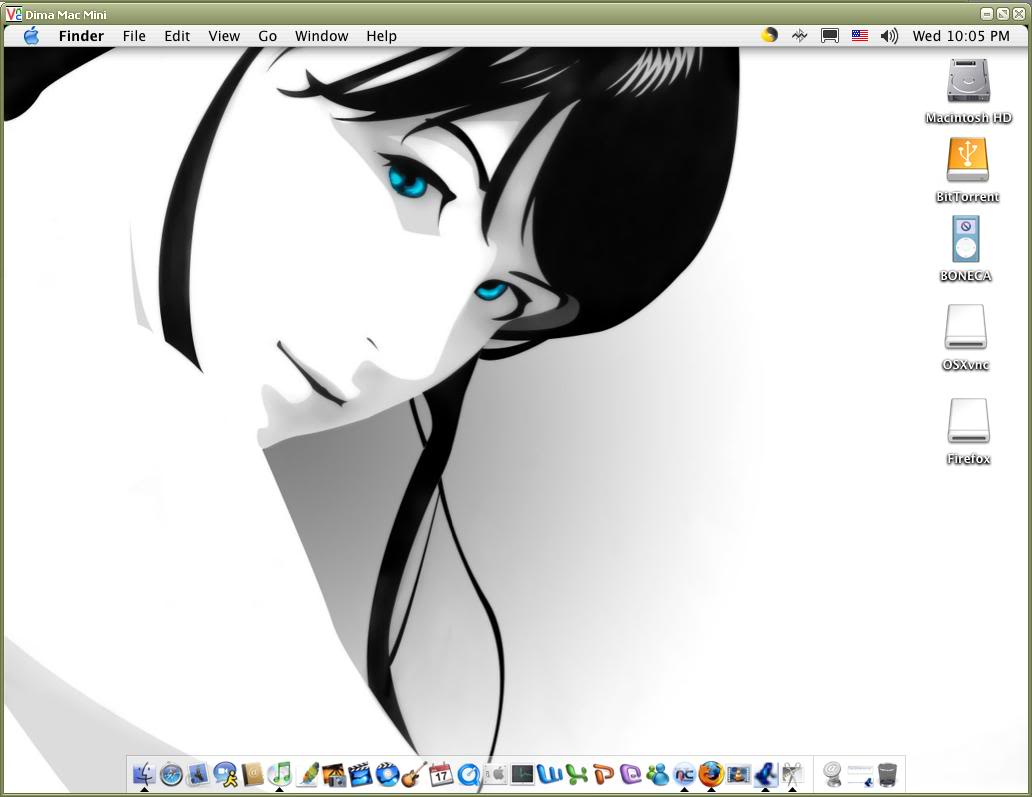
Task: Open Finder from the Dock
Action: point(144,774)
